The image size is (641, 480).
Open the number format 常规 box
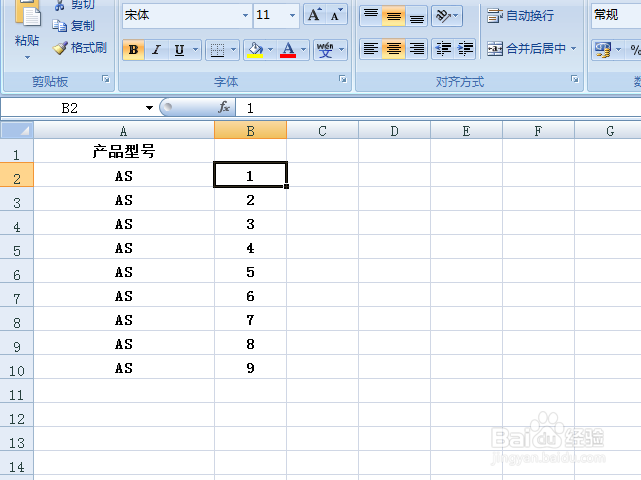click(616, 16)
